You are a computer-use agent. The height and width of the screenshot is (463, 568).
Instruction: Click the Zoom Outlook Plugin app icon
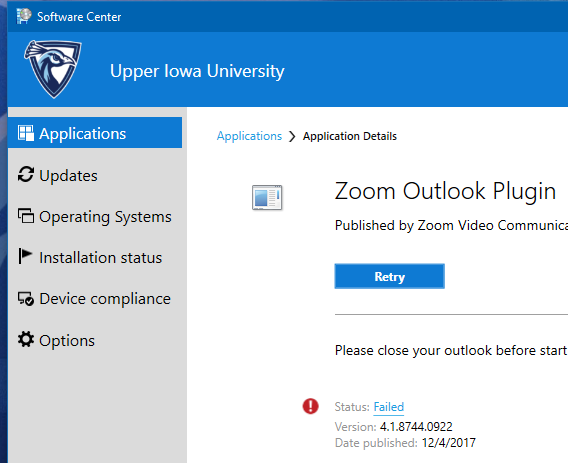tap(267, 197)
